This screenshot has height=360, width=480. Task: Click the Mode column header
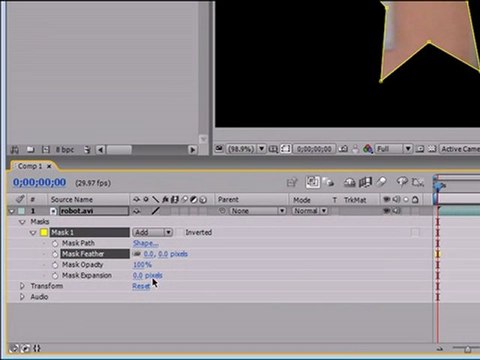point(302,200)
